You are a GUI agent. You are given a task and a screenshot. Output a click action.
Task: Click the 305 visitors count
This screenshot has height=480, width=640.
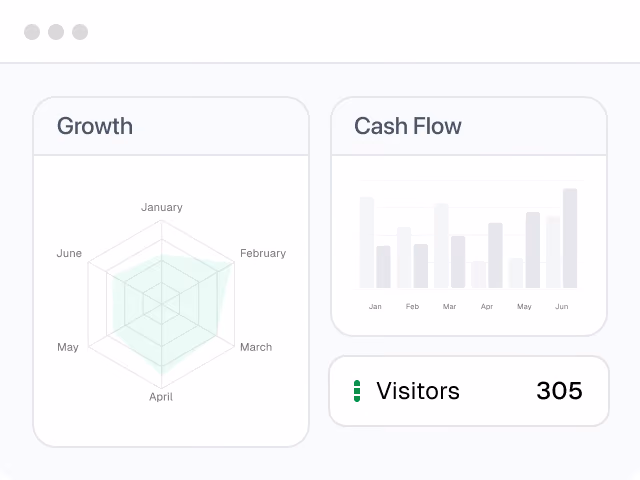(x=559, y=391)
